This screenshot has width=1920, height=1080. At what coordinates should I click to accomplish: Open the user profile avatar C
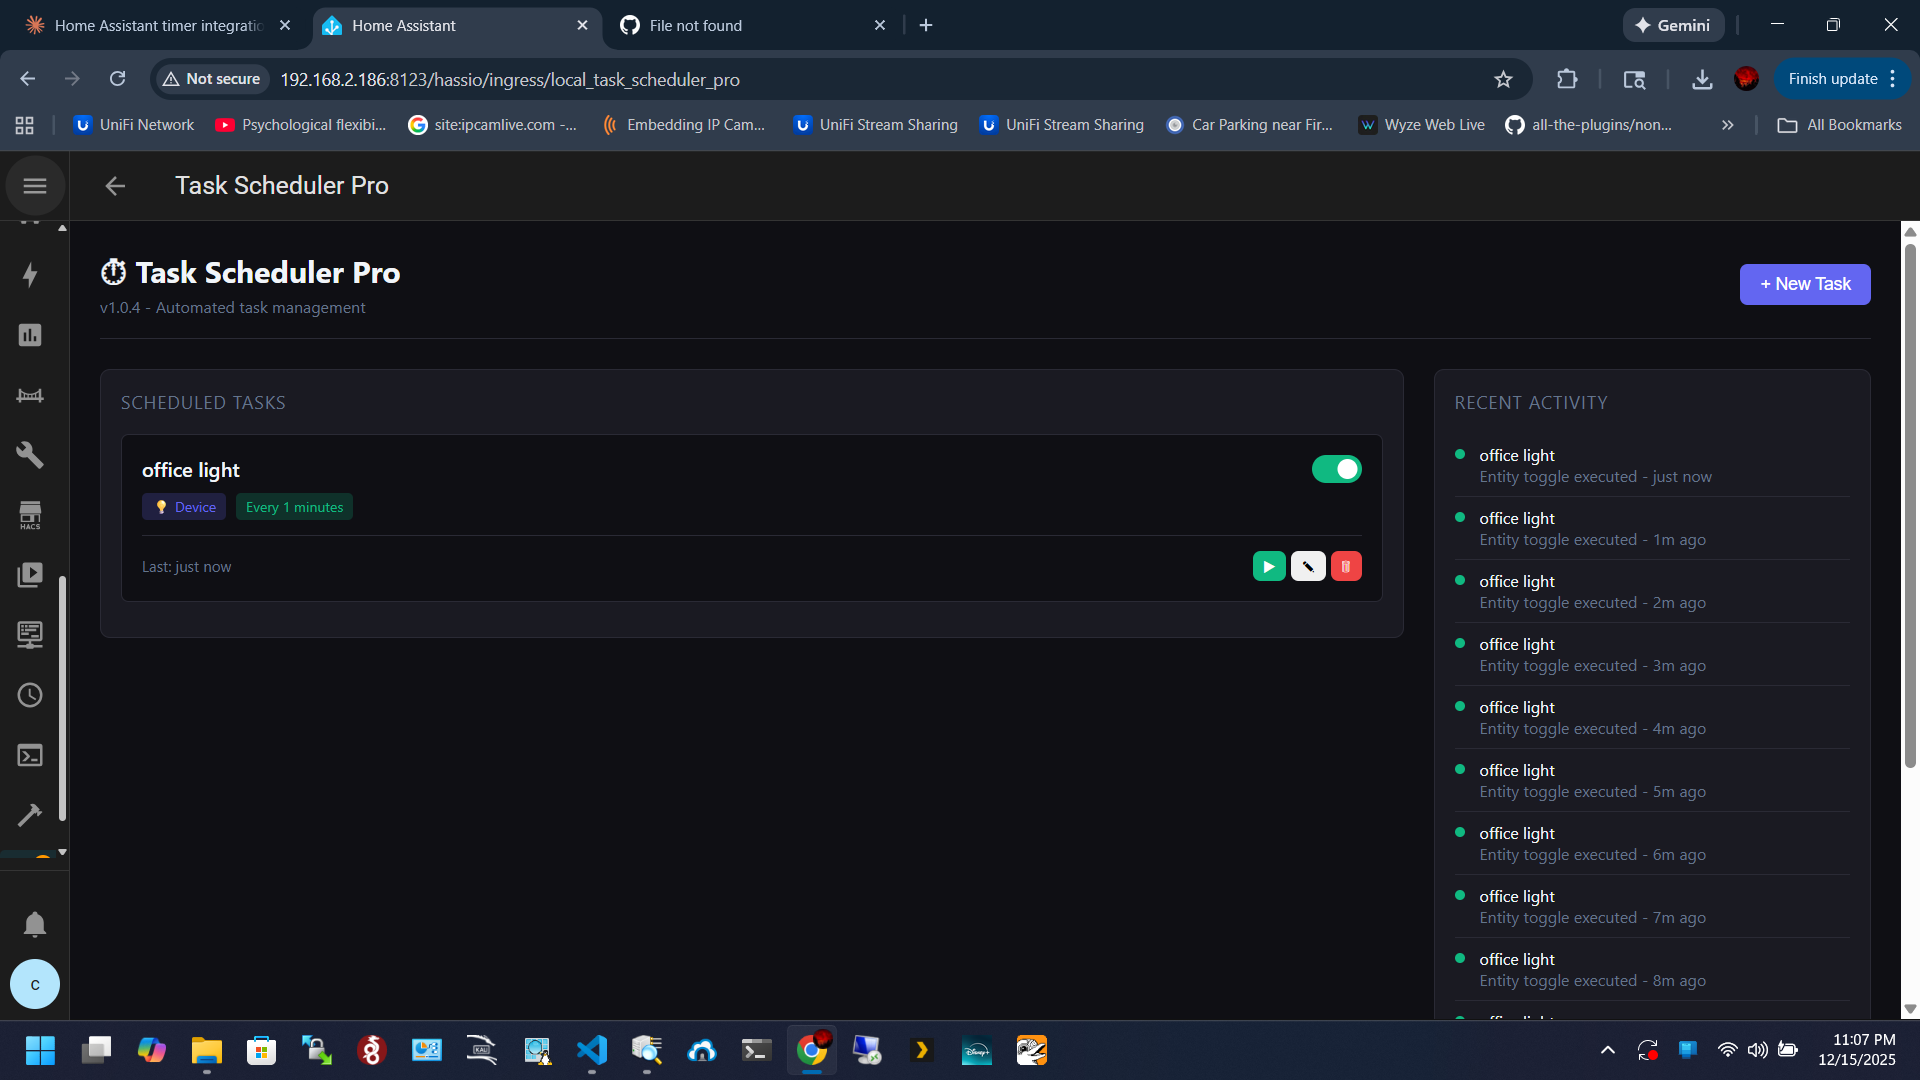click(35, 984)
